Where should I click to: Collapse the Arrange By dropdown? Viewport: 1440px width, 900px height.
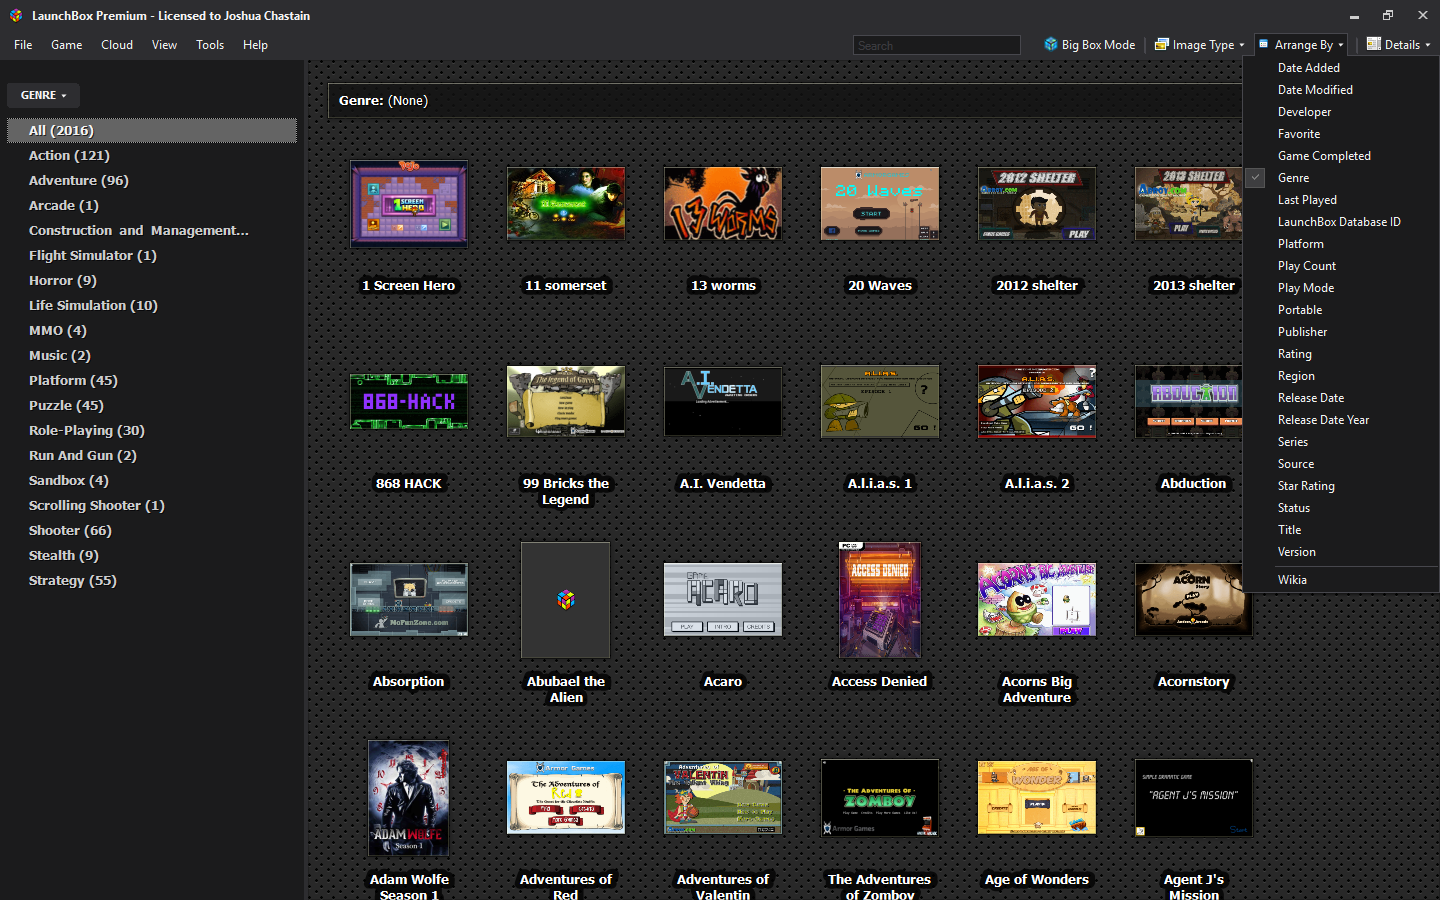pyautogui.click(x=1302, y=45)
